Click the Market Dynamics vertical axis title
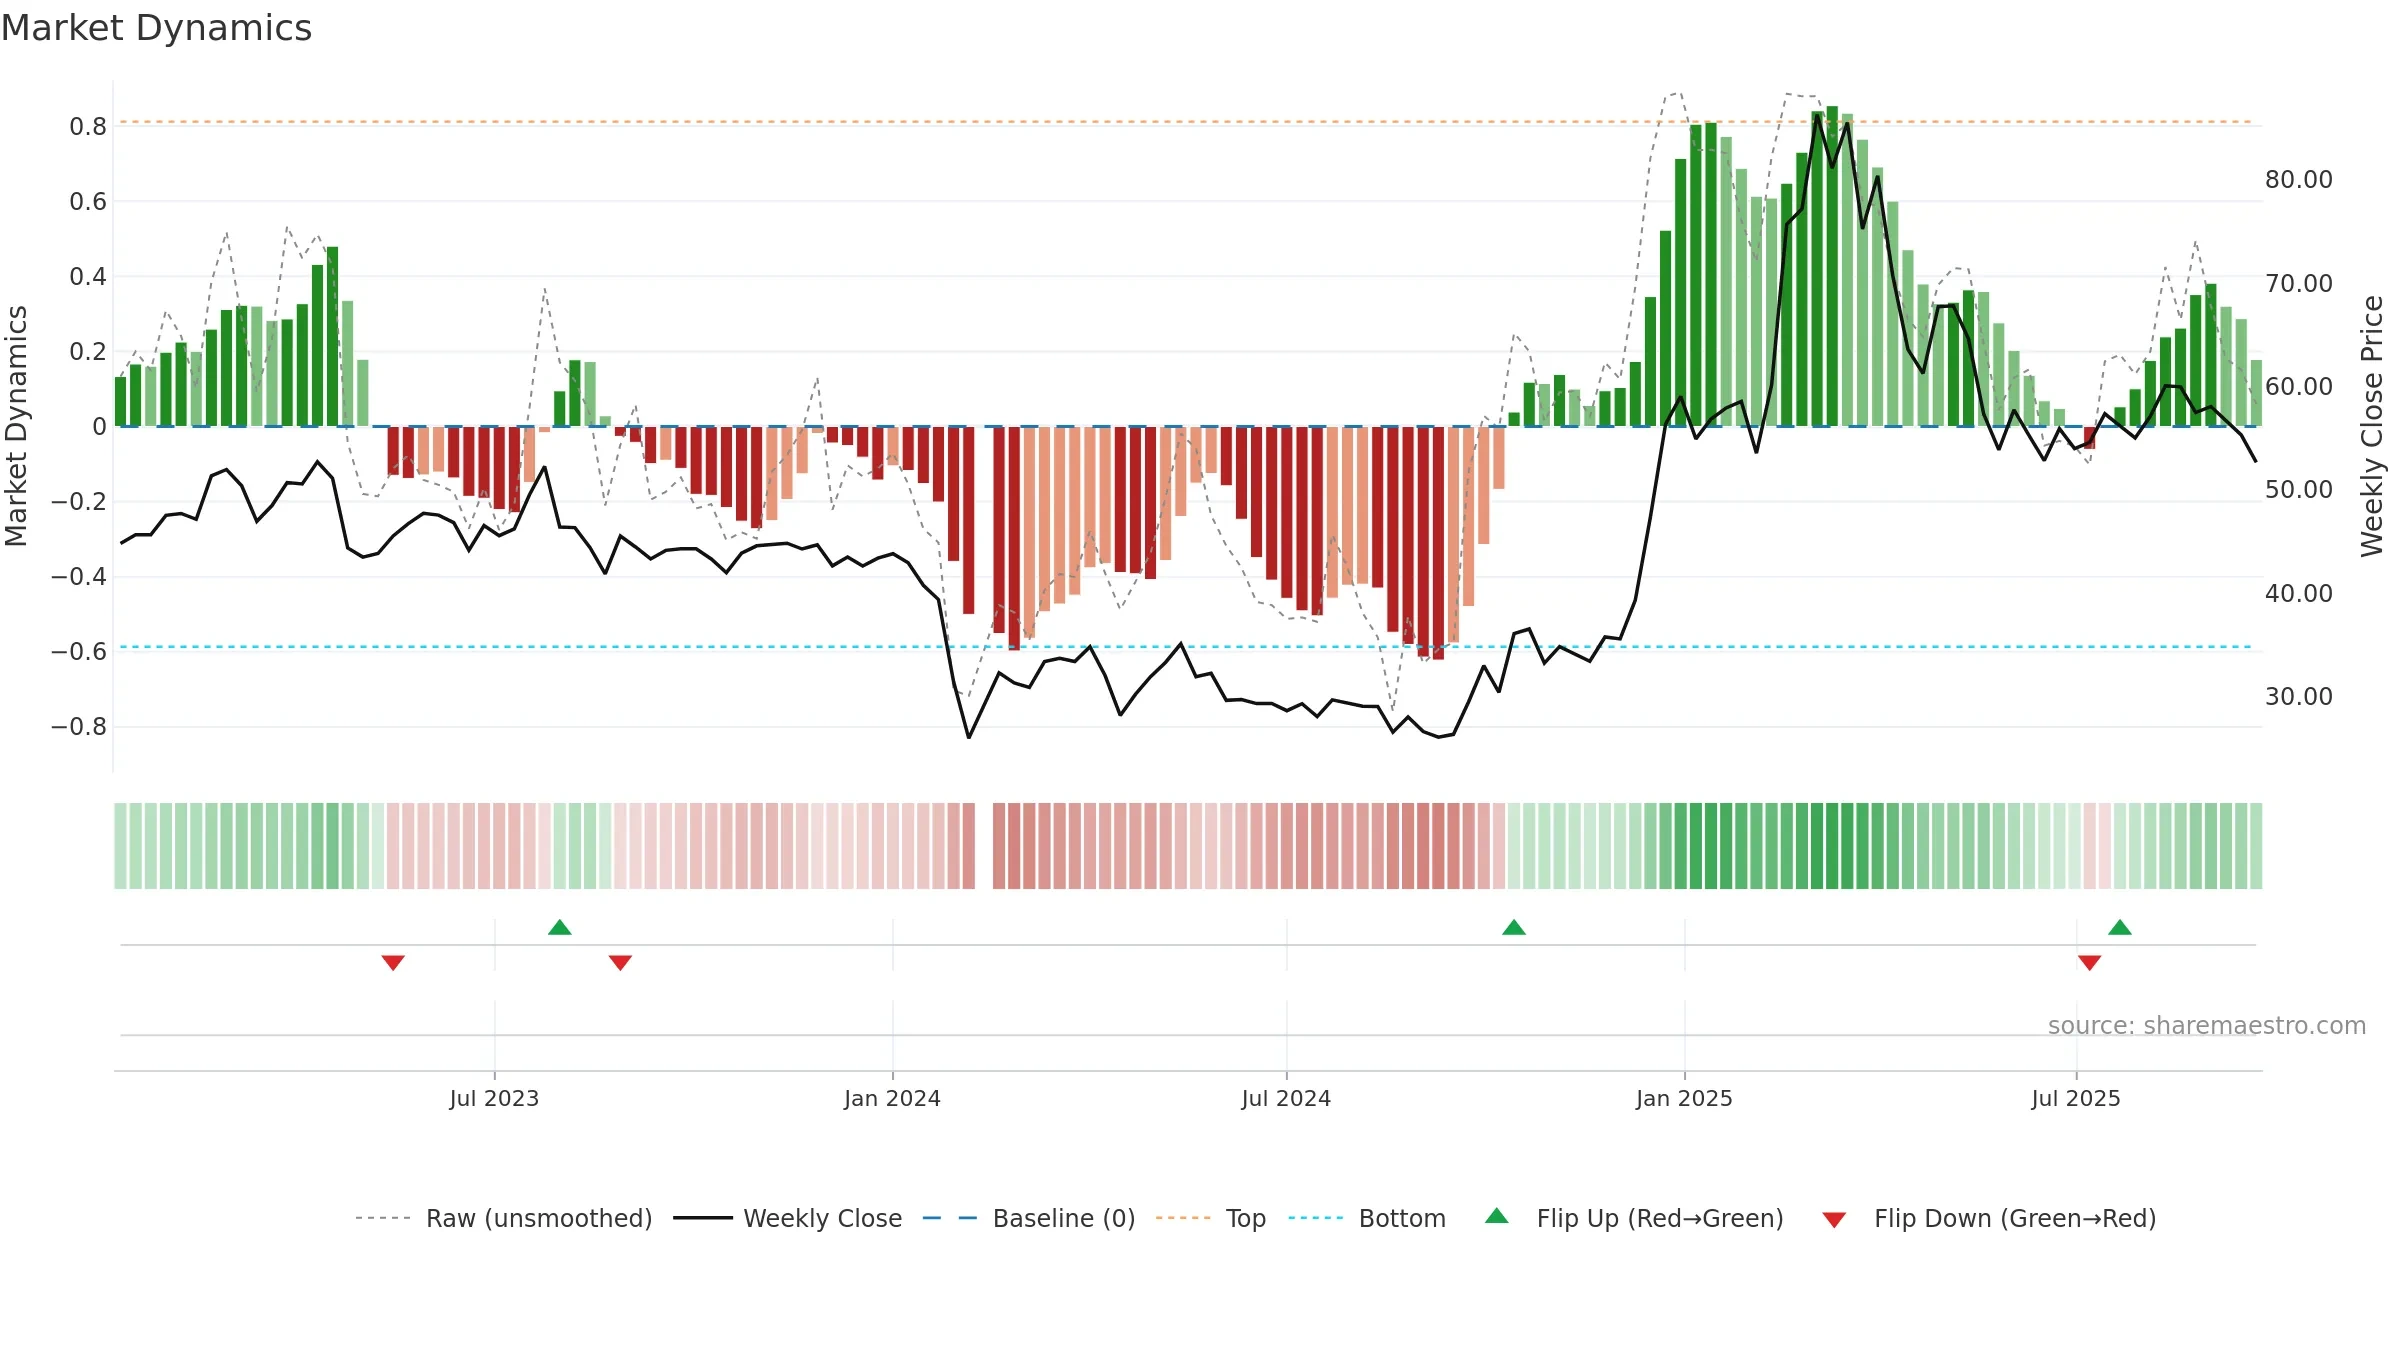 pyautogui.click(x=16, y=426)
